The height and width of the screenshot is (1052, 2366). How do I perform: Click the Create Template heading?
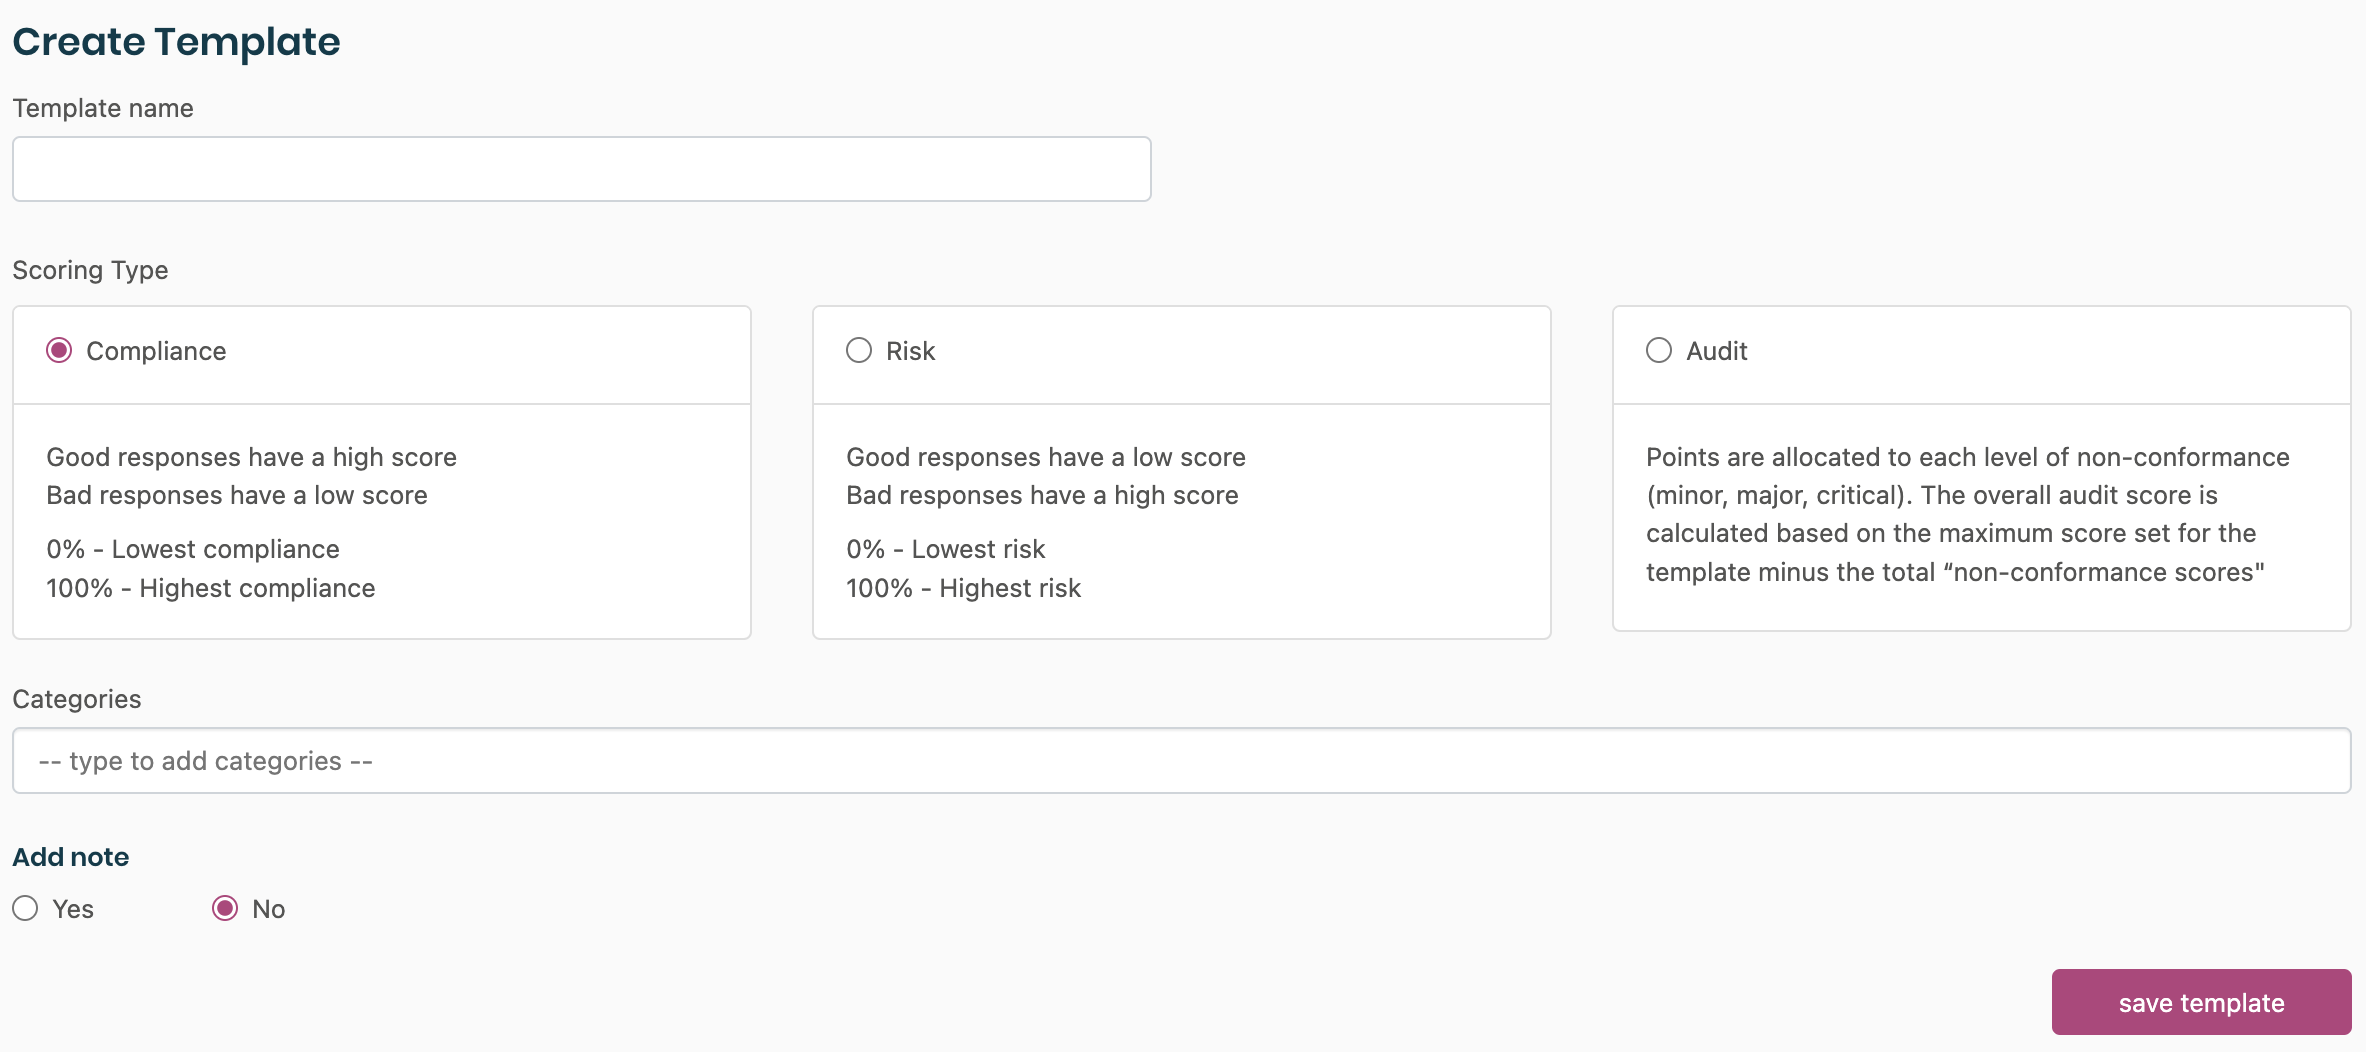(176, 42)
